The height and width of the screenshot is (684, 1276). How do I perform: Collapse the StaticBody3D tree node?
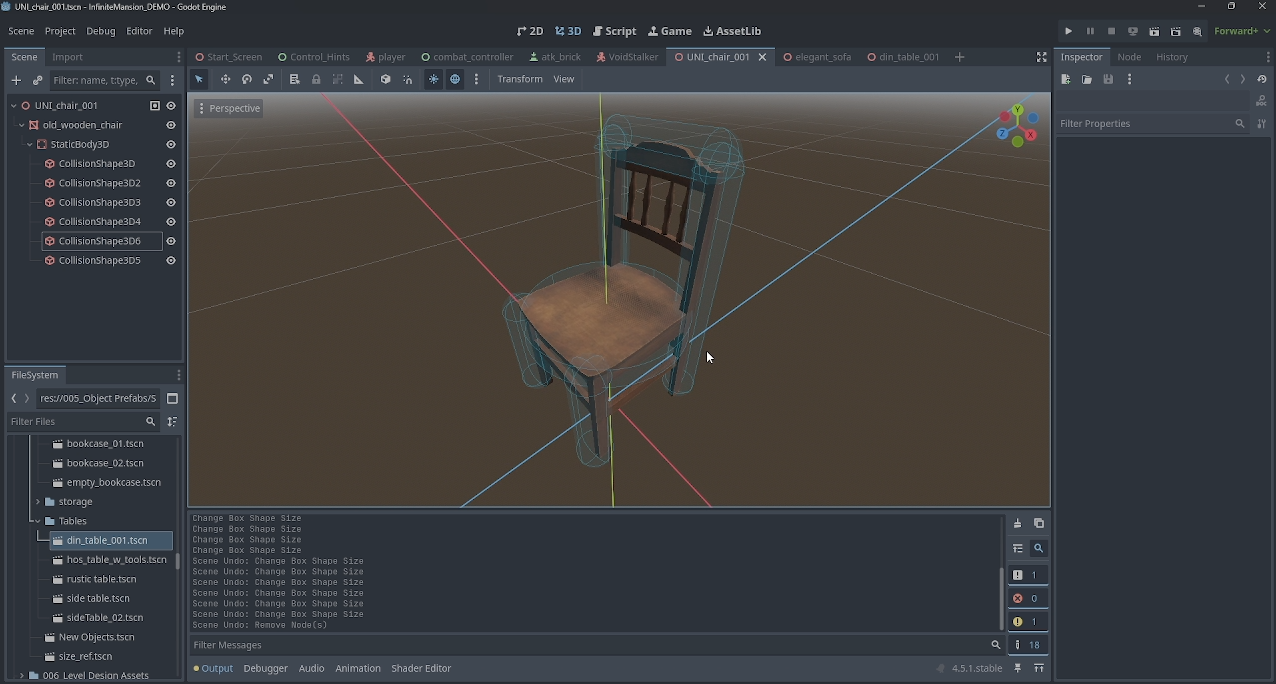pyautogui.click(x=30, y=144)
